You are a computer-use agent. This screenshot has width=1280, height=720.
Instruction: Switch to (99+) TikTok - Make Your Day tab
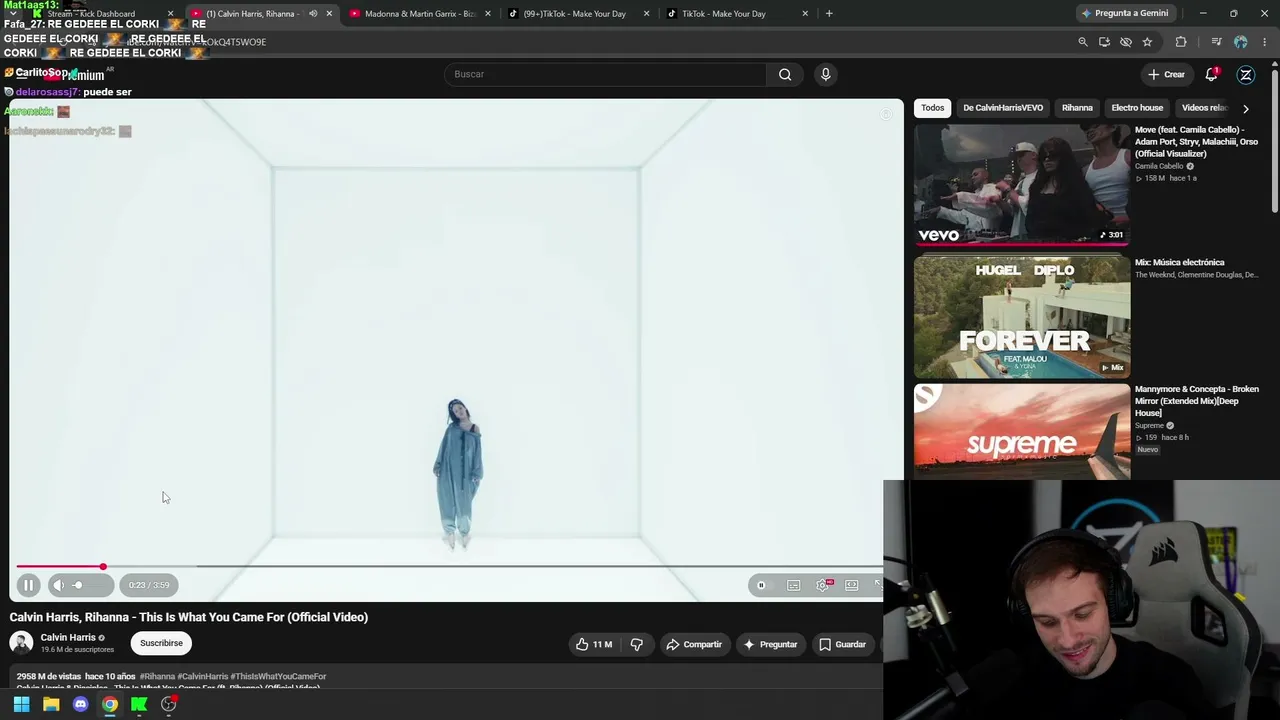[575, 14]
